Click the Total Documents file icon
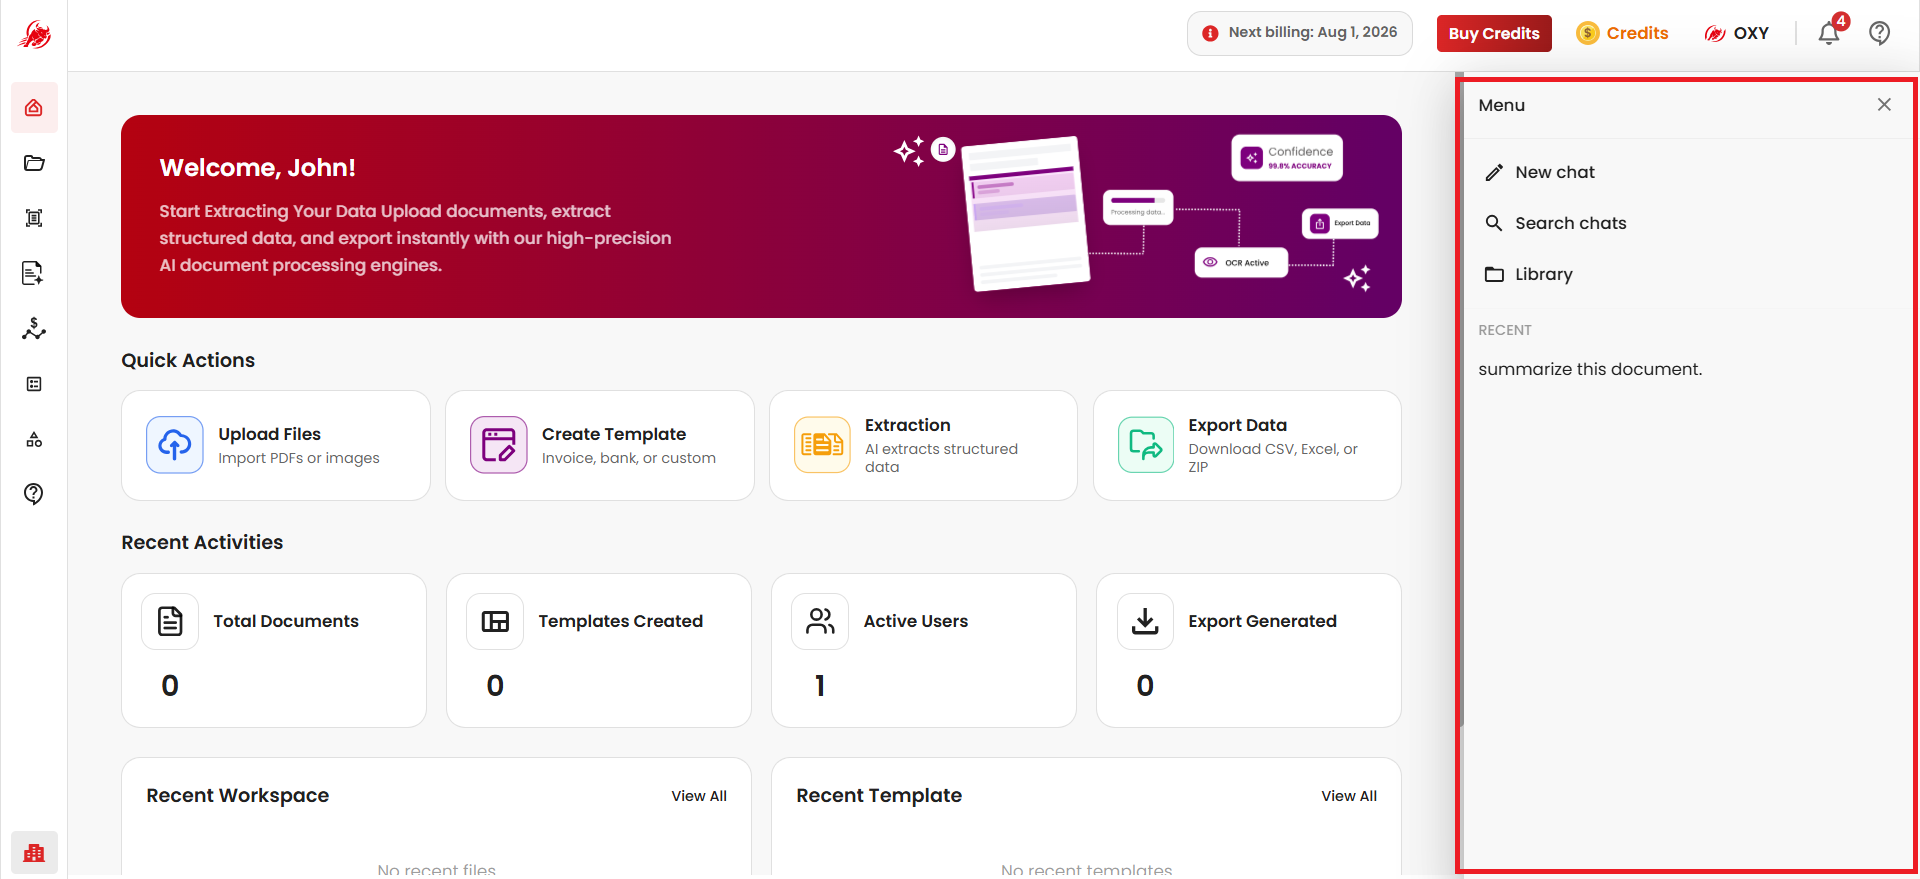This screenshot has width=1920, height=879. point(170,621)
